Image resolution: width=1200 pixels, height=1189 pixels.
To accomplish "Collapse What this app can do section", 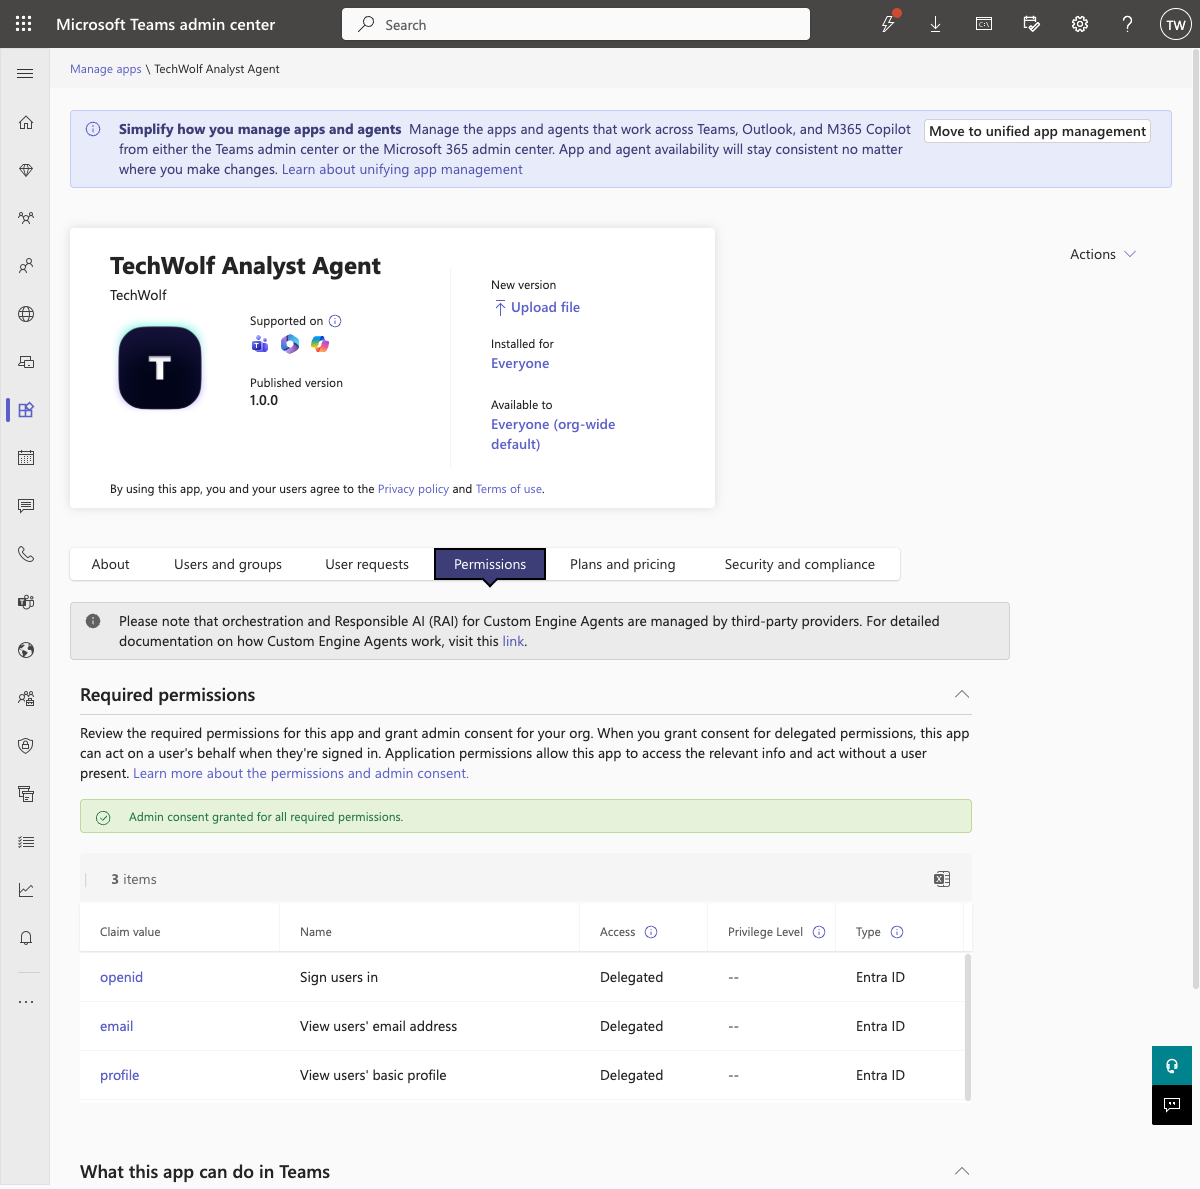I will 962,1171.
